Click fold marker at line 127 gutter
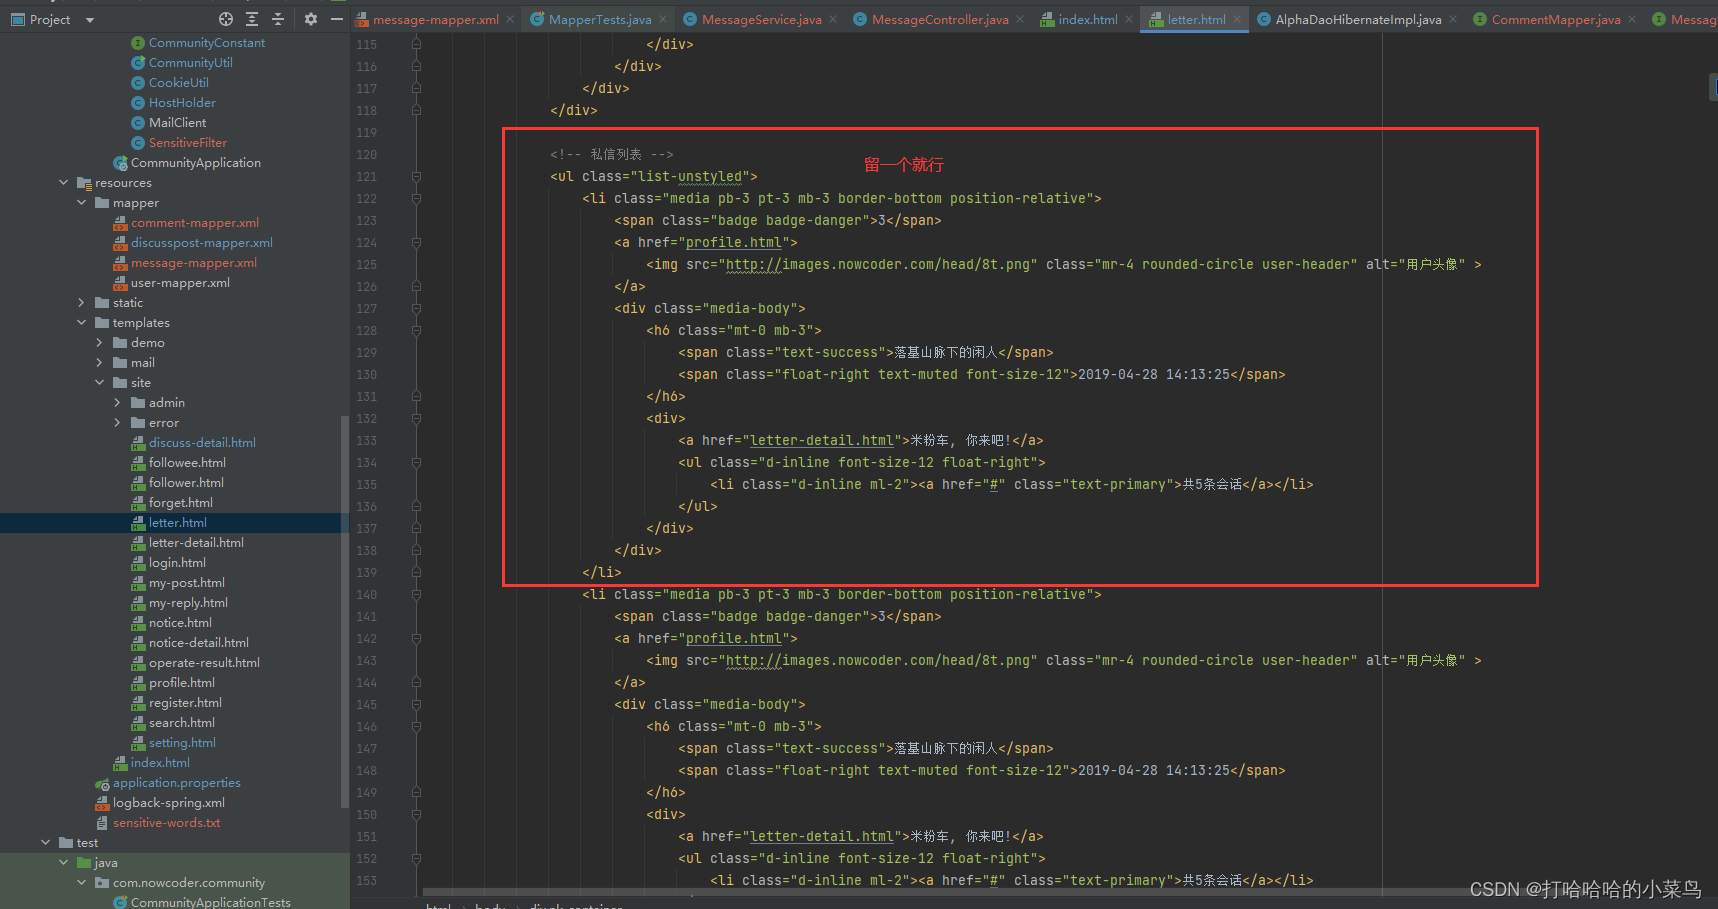The height and width of the screenshot is (909, 1718). click(416, 308)
